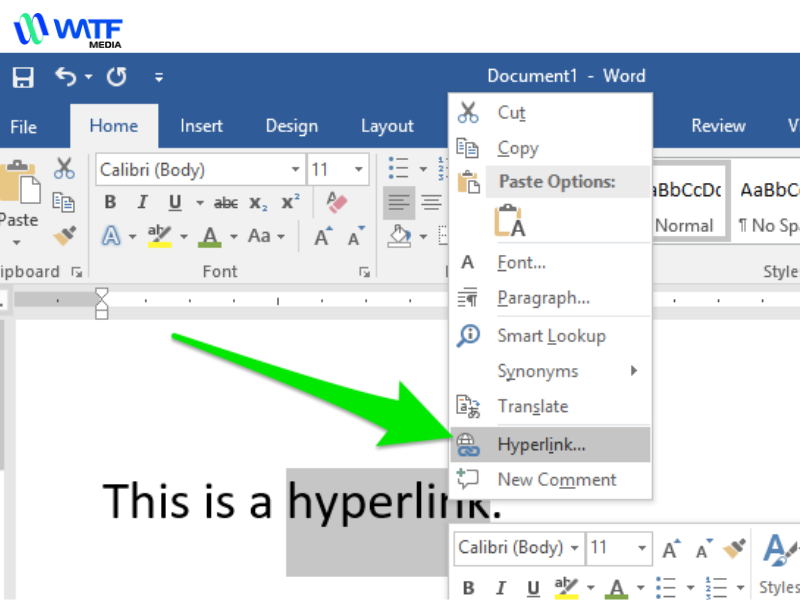Viewport: 800px width, 600px height.
Task: Toggle Align Left in the ribbon
Action: coord(399,203)
